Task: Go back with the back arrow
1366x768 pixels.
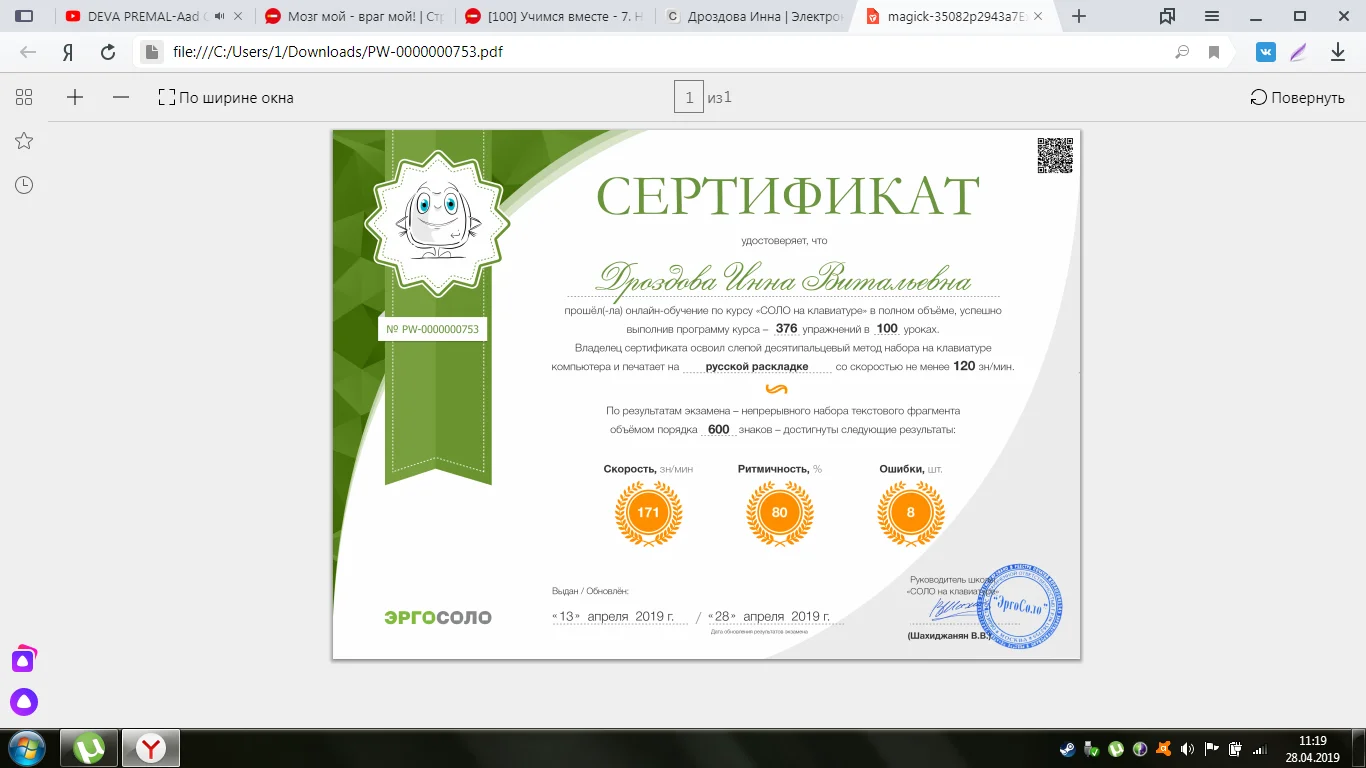Action: pyautogui.click(x=28, y=52)
